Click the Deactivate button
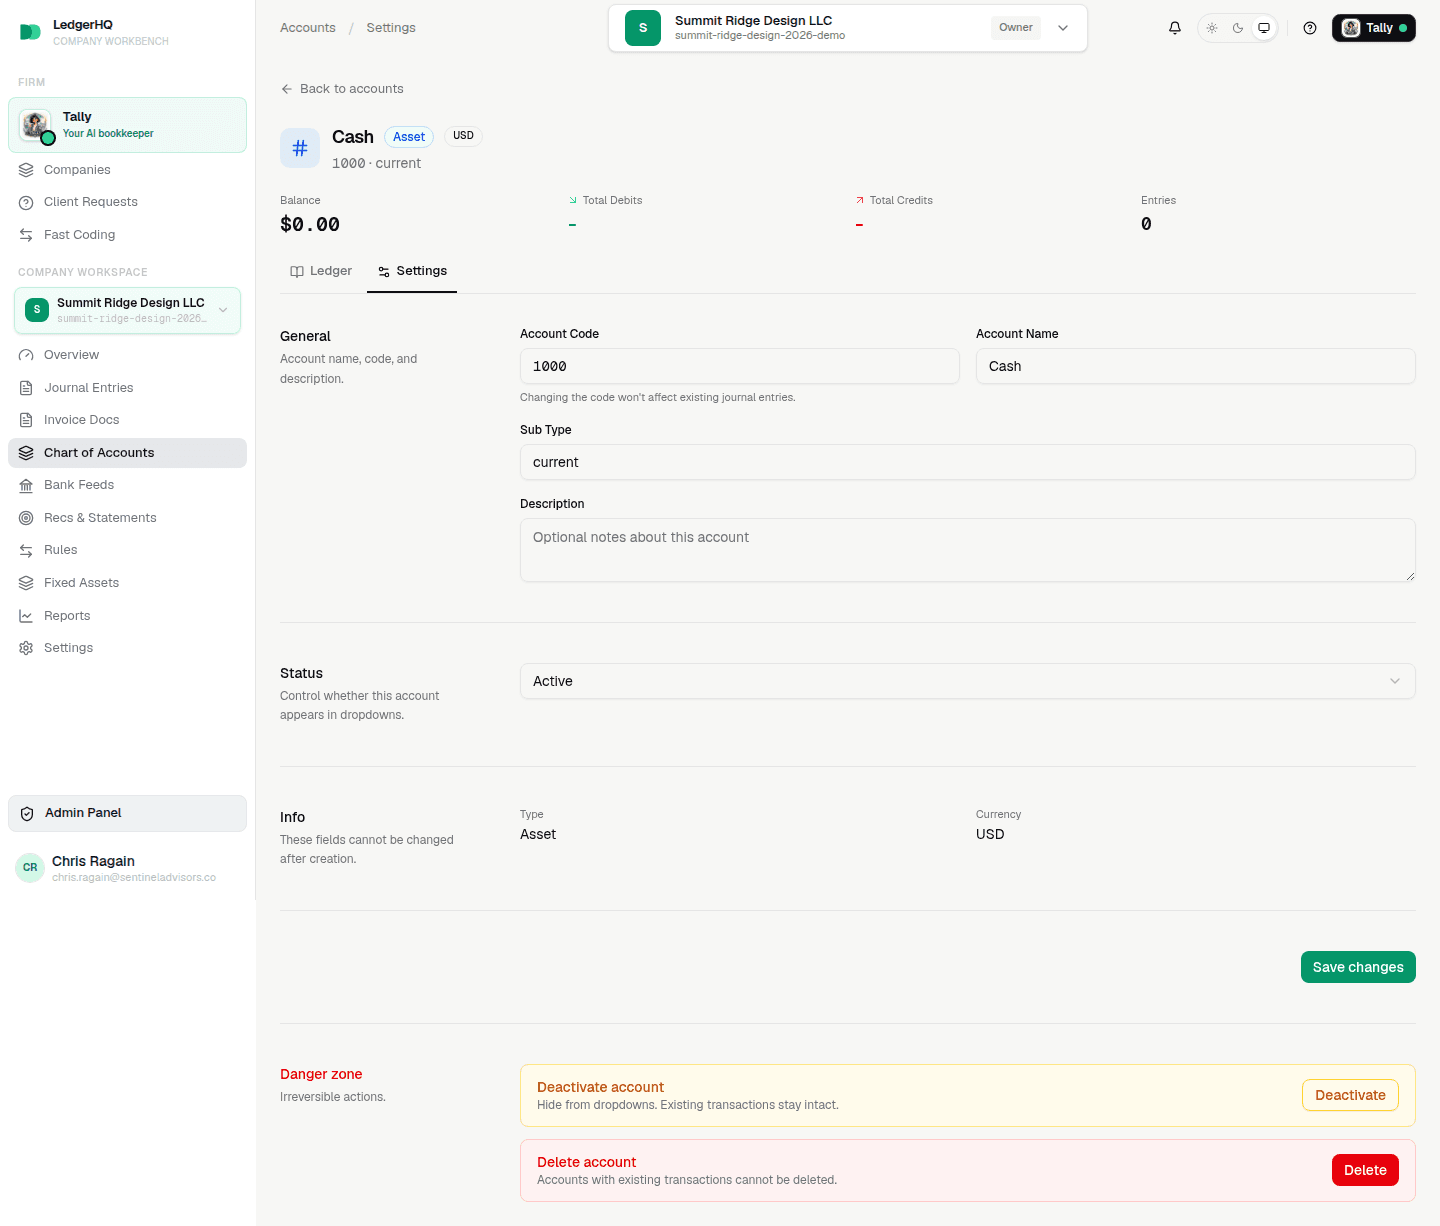 (1350, 1095)
